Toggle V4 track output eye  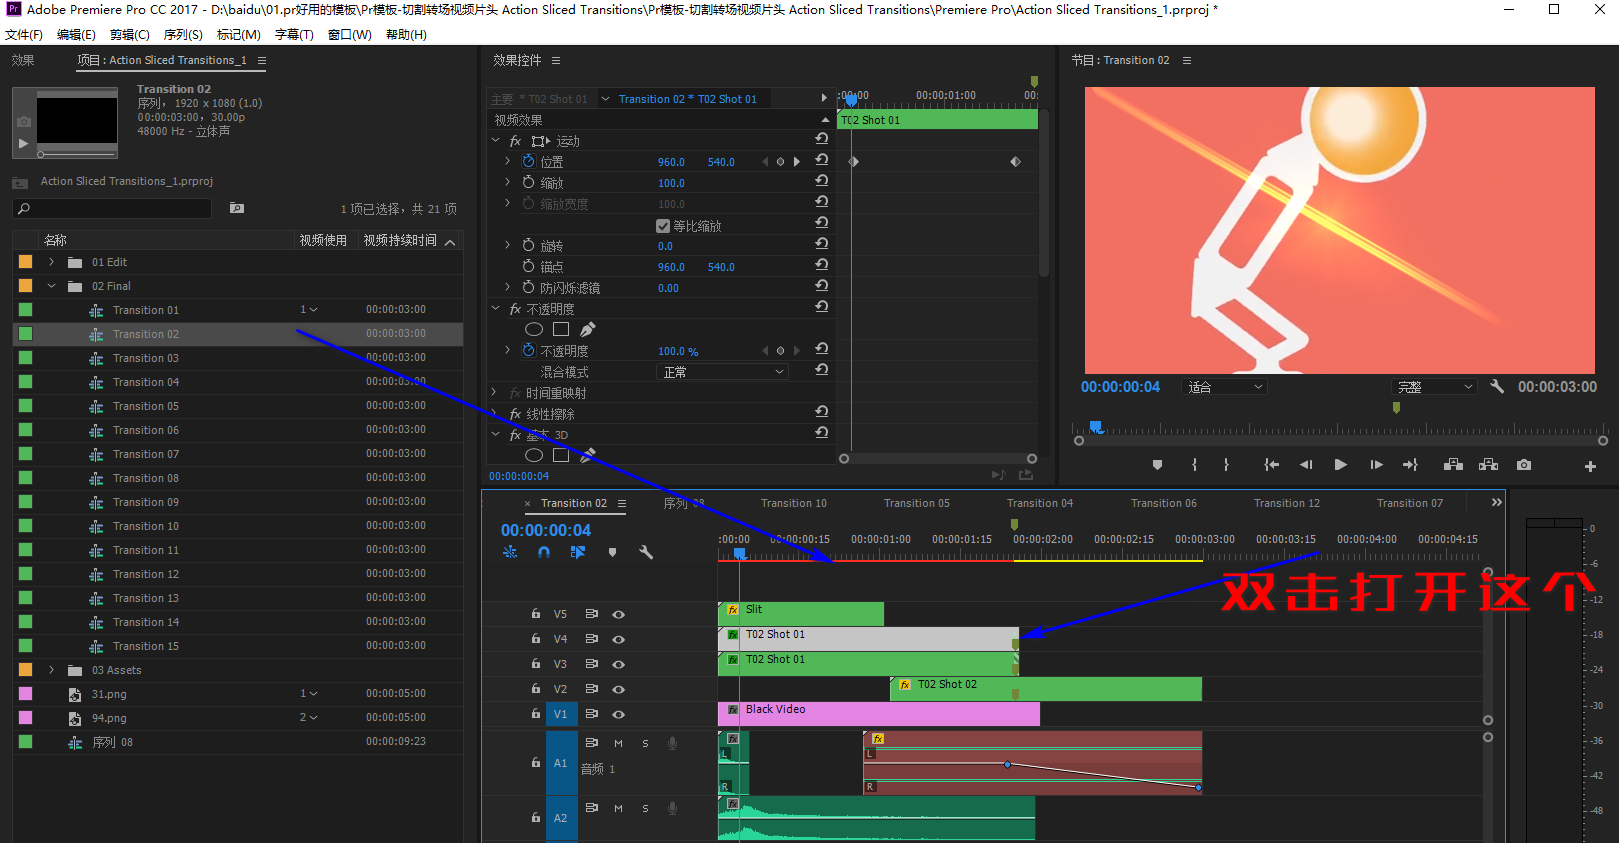(618, 639)
